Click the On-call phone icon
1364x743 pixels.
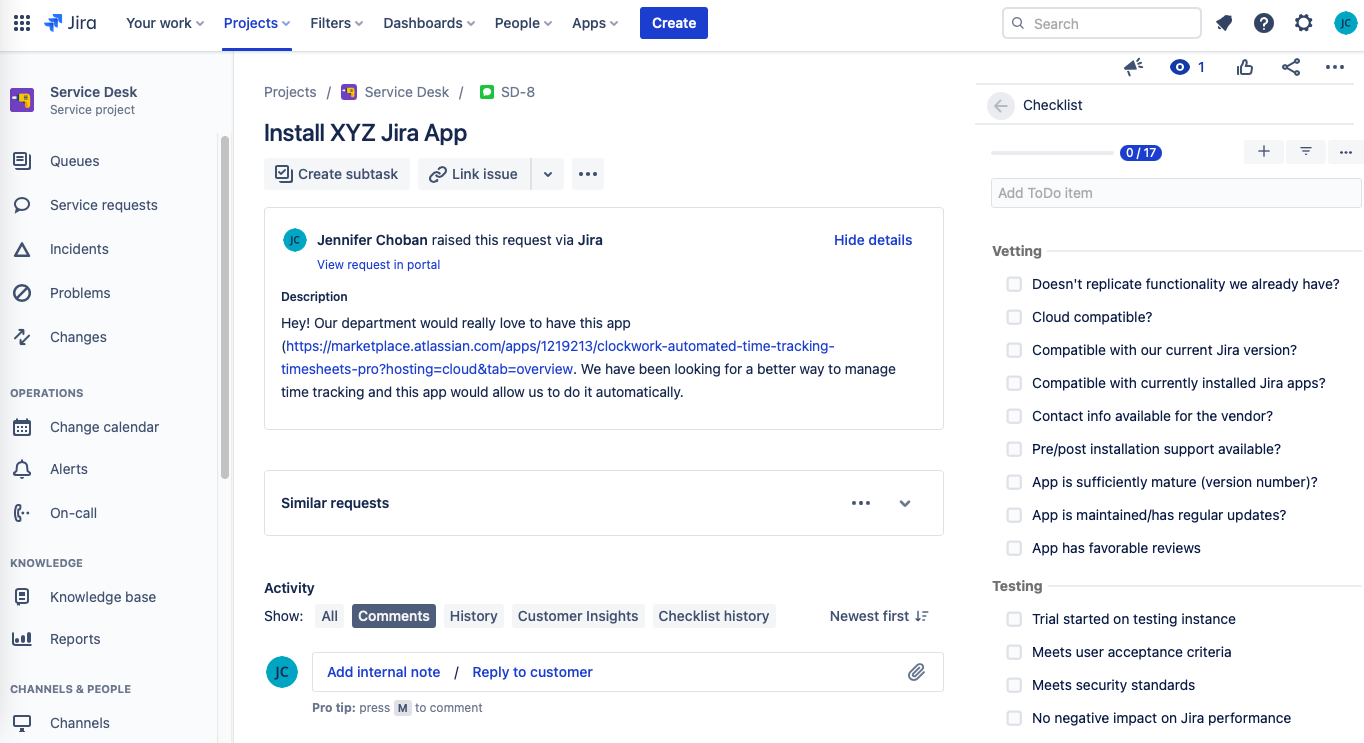[22, 513]
